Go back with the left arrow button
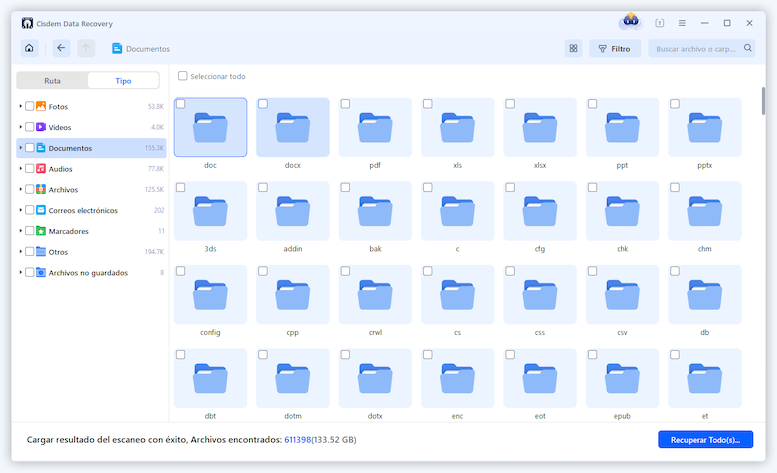 (x=62, y=48)
